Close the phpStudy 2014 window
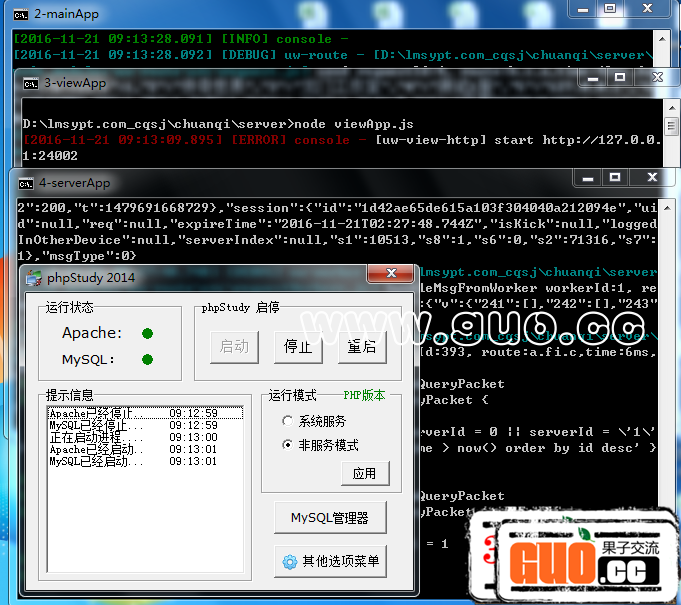Image resolution: width=681 pixels, height=605 pixels. point(390,273)
